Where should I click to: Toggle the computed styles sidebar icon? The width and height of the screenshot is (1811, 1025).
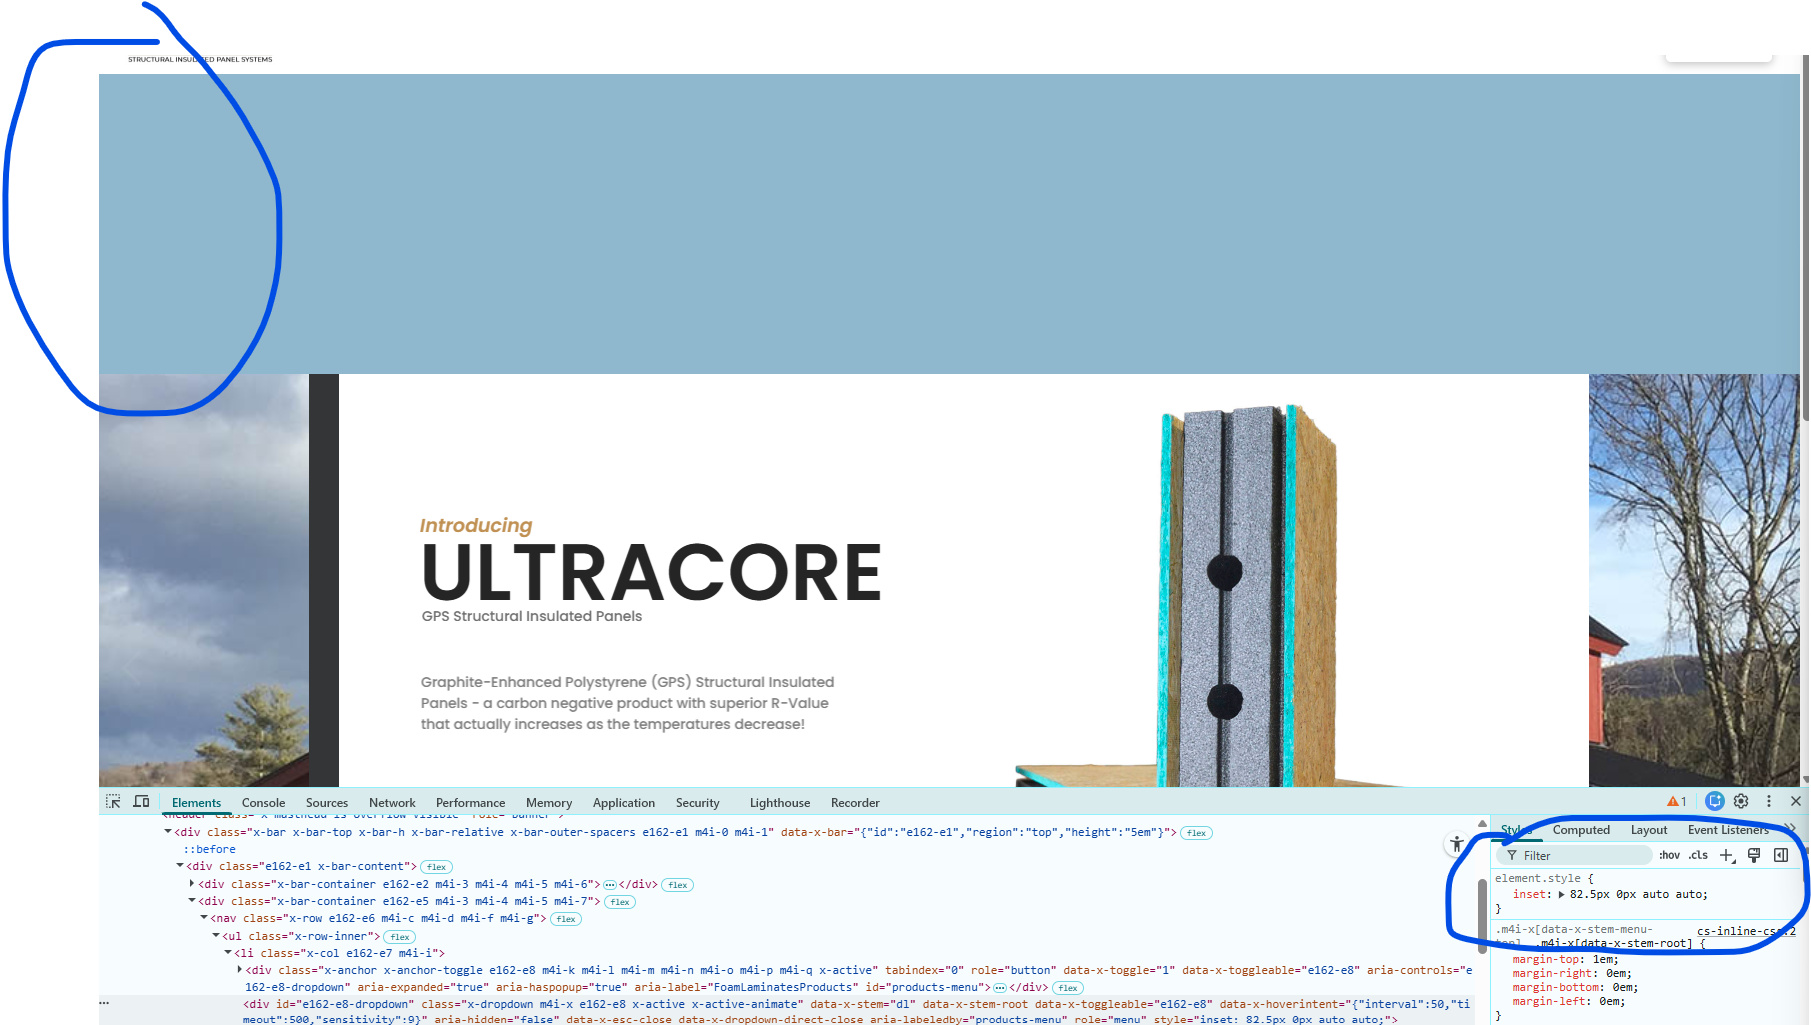click(x=1781, y=855)
